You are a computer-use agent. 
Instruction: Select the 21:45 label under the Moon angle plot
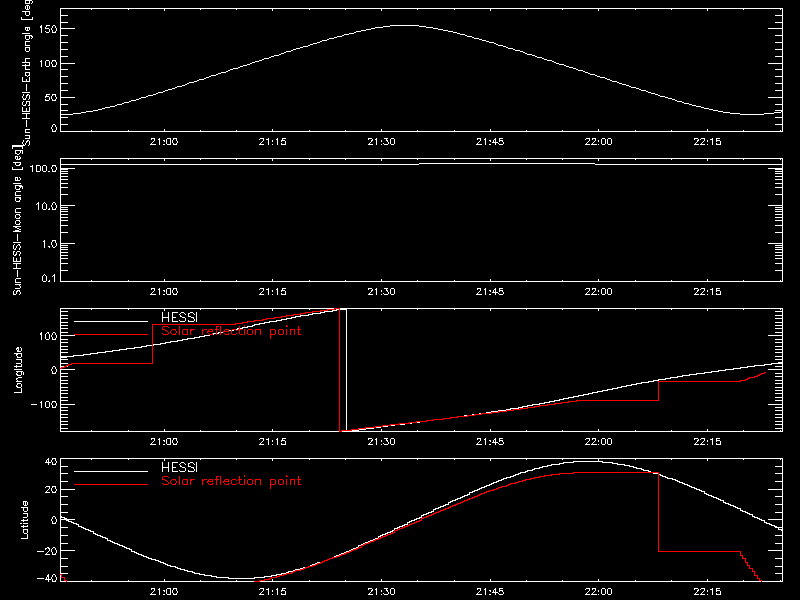click(490, 292)
